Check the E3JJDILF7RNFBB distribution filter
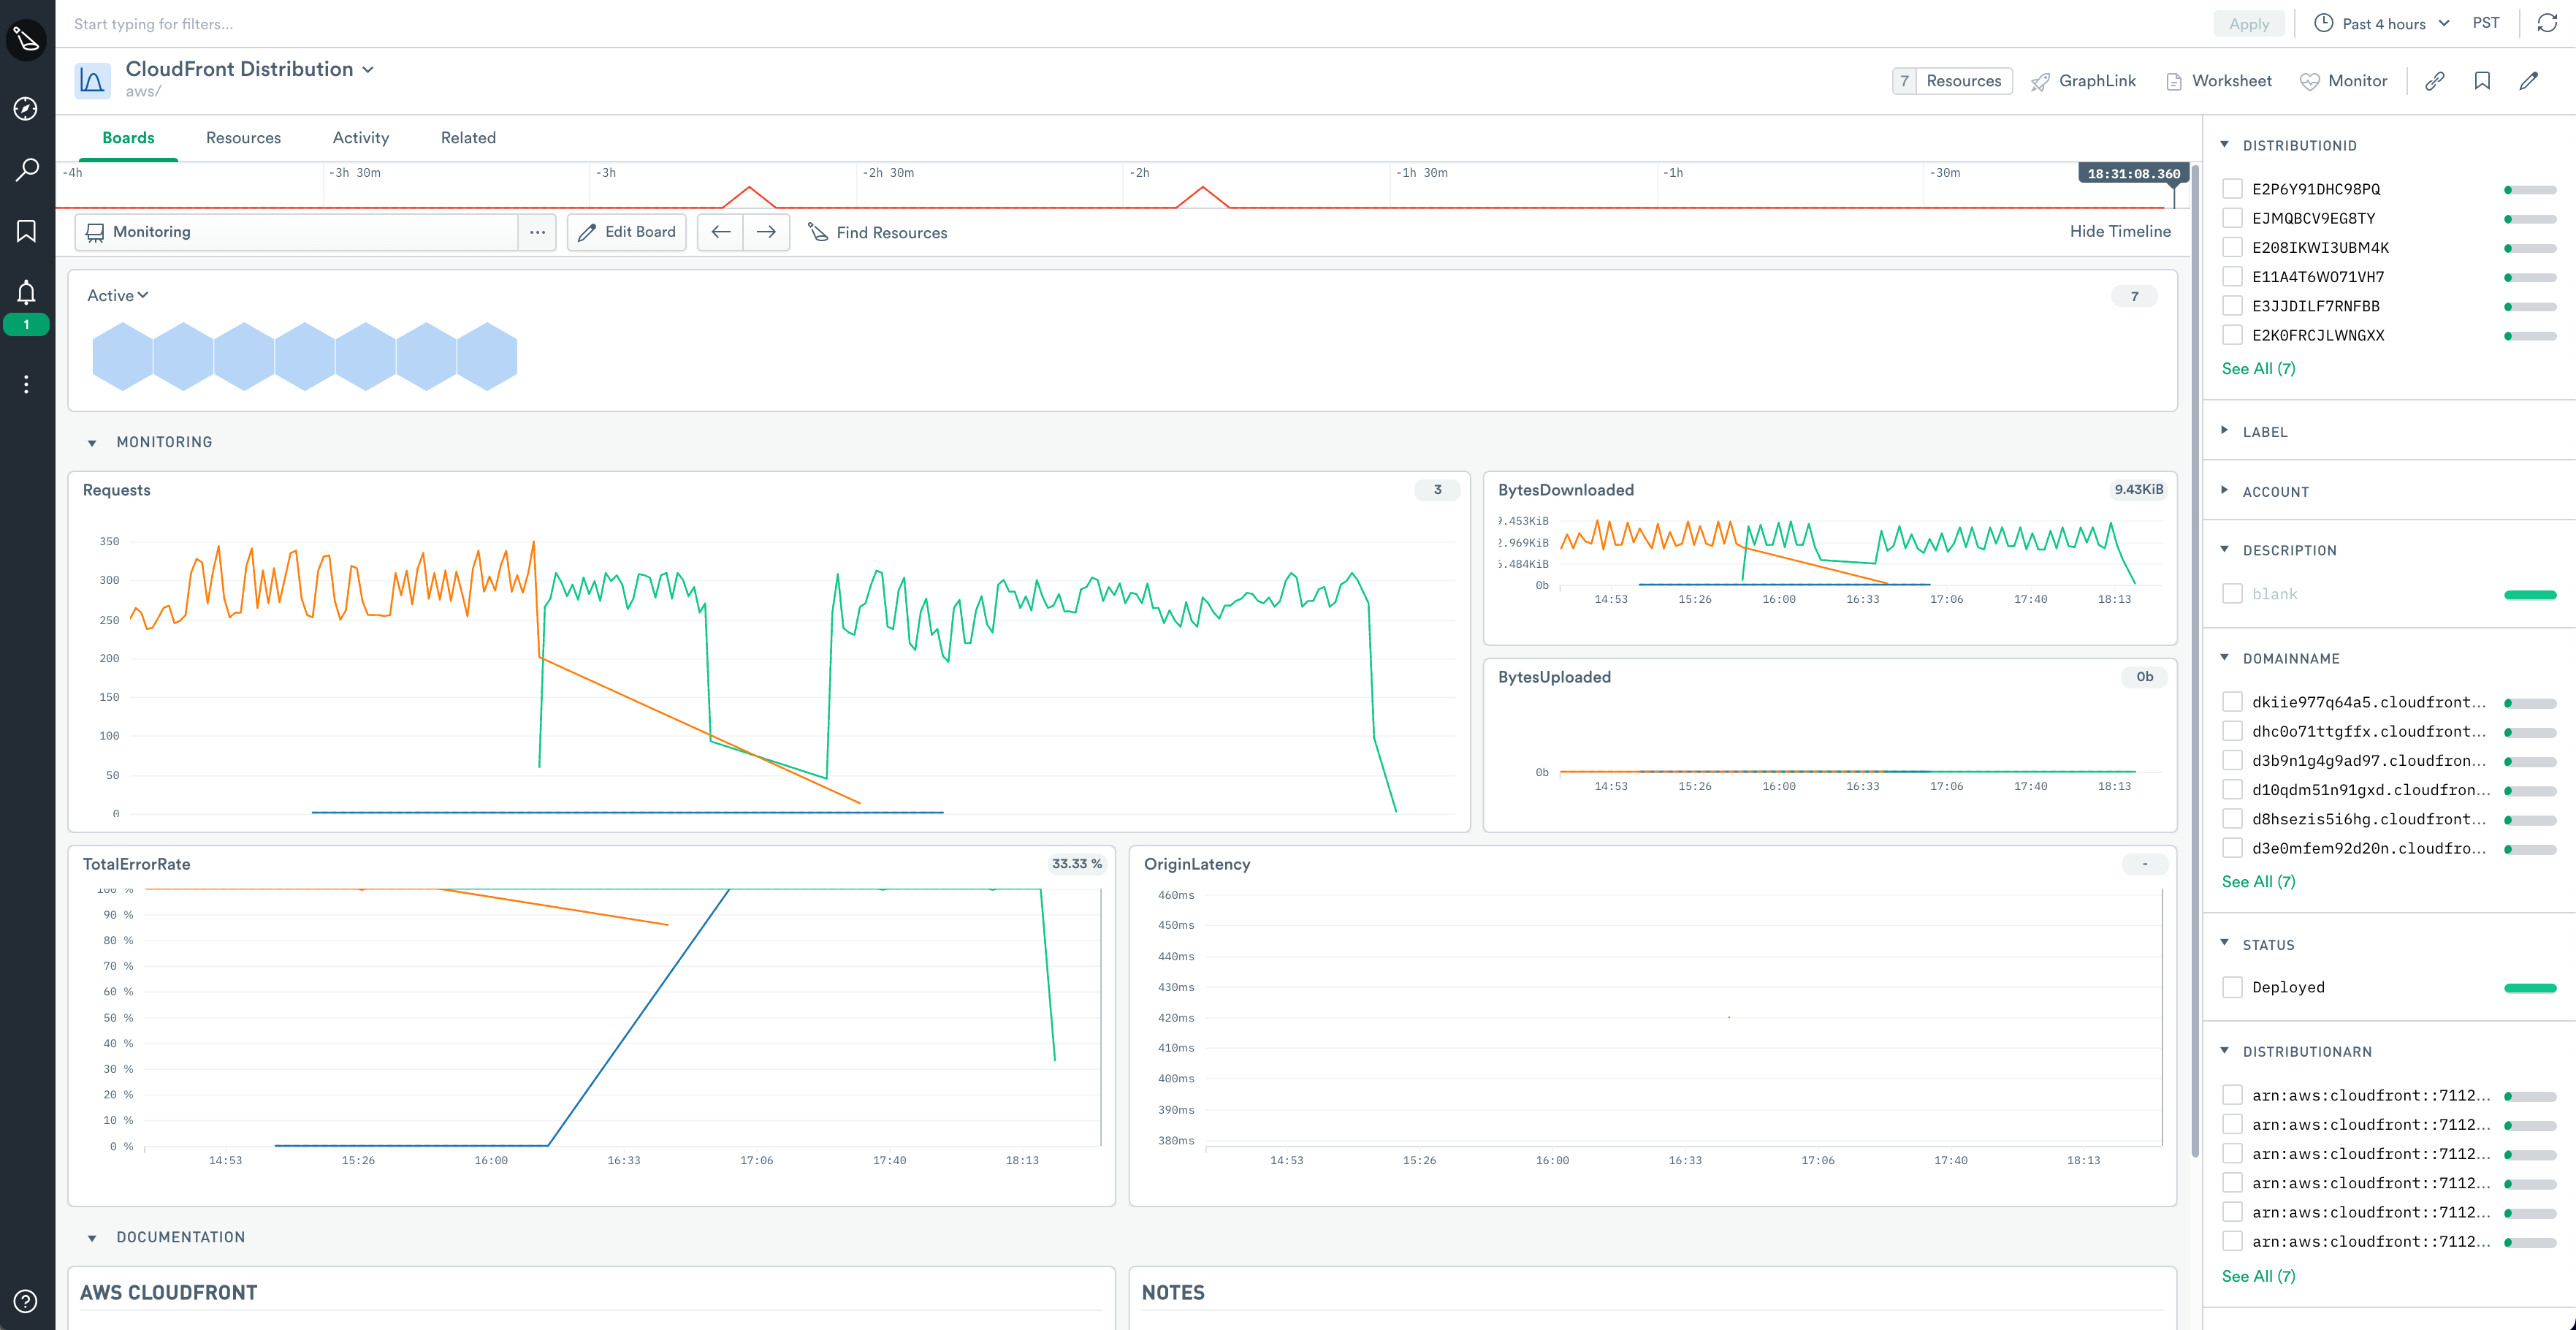The image size is (2576, 1330). [x=2232, y=306]
